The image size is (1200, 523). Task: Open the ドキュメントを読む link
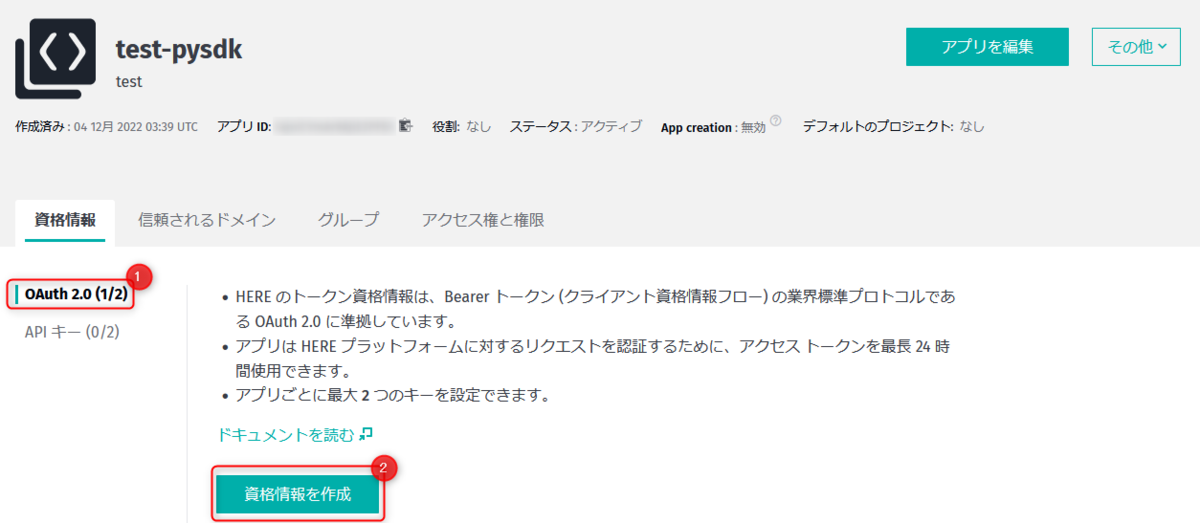click(295, 434)
